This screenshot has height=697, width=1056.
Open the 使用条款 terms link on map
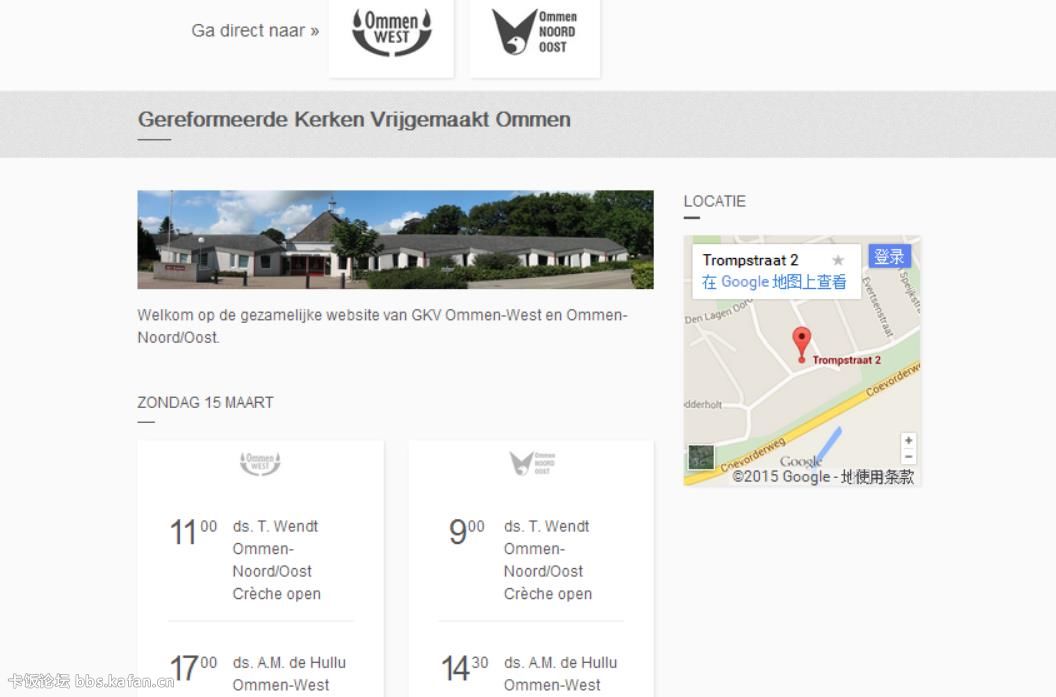(884, 477)
